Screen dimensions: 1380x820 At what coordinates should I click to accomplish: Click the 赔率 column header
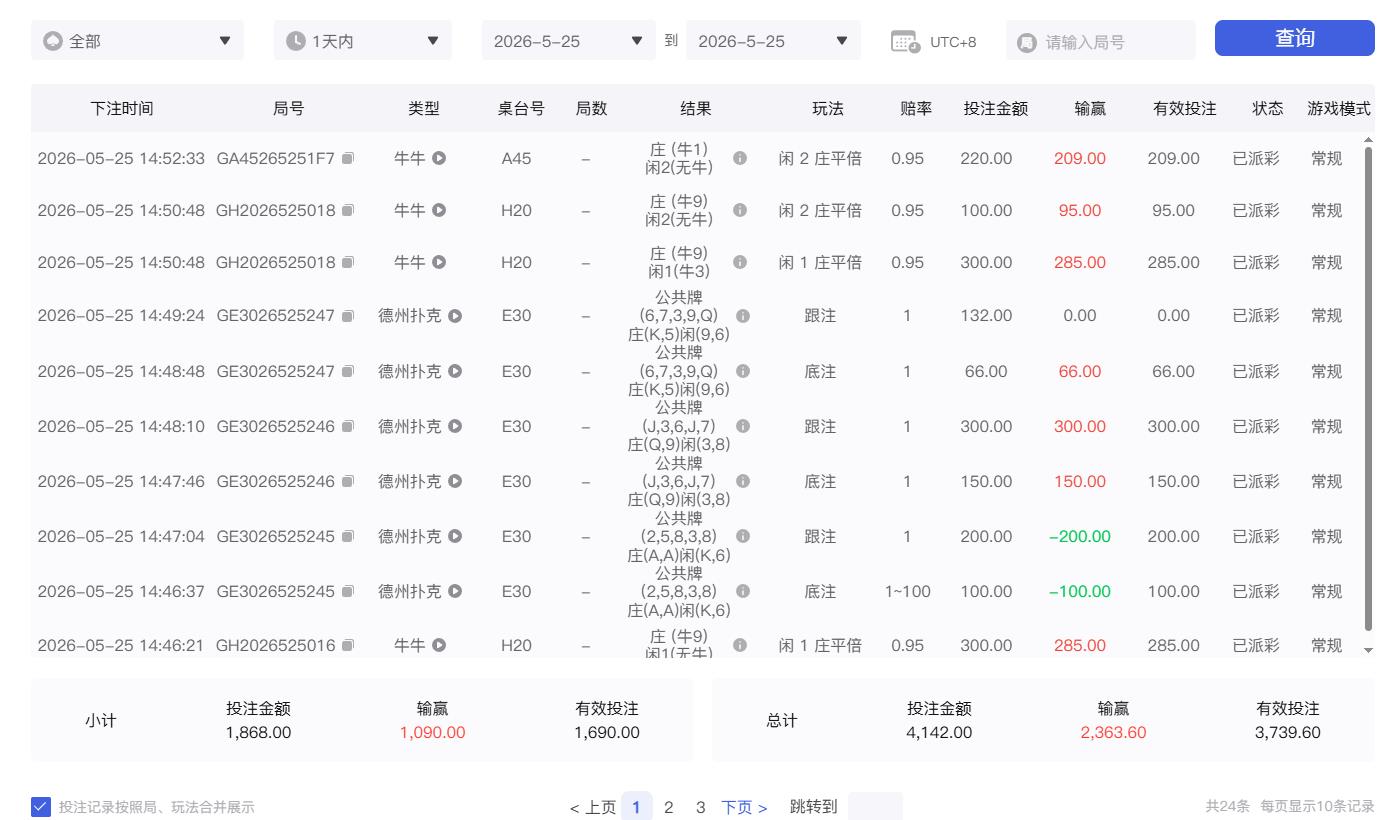[916, 109]
